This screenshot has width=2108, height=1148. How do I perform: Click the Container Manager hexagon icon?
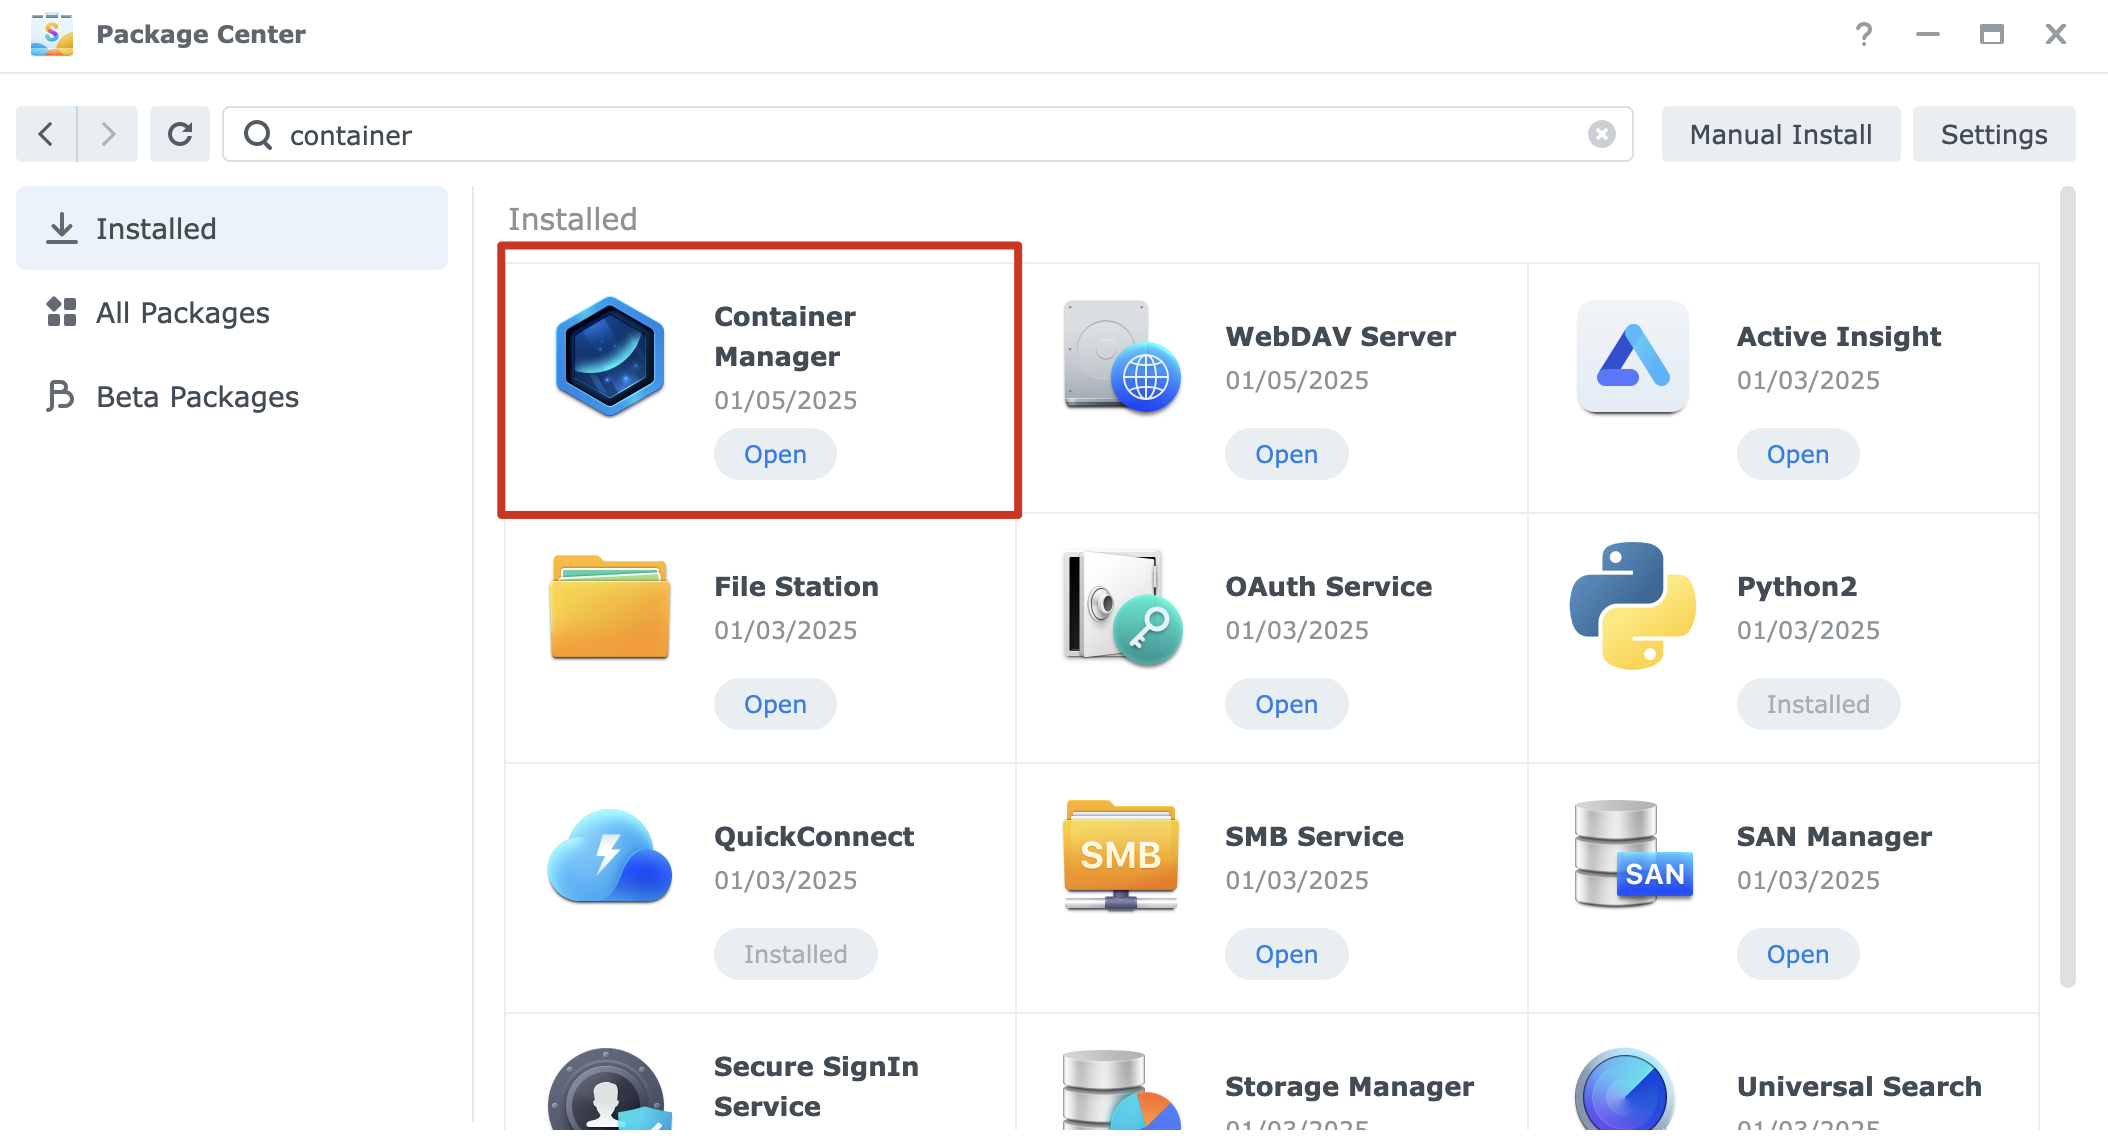[610, 356]
